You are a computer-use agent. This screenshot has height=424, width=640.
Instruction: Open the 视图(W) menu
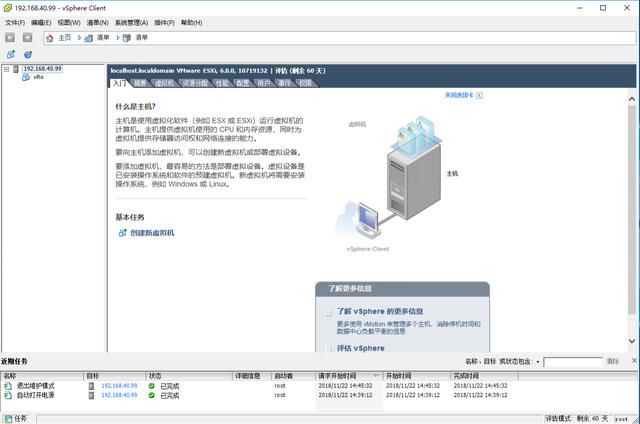pos(69,22)
